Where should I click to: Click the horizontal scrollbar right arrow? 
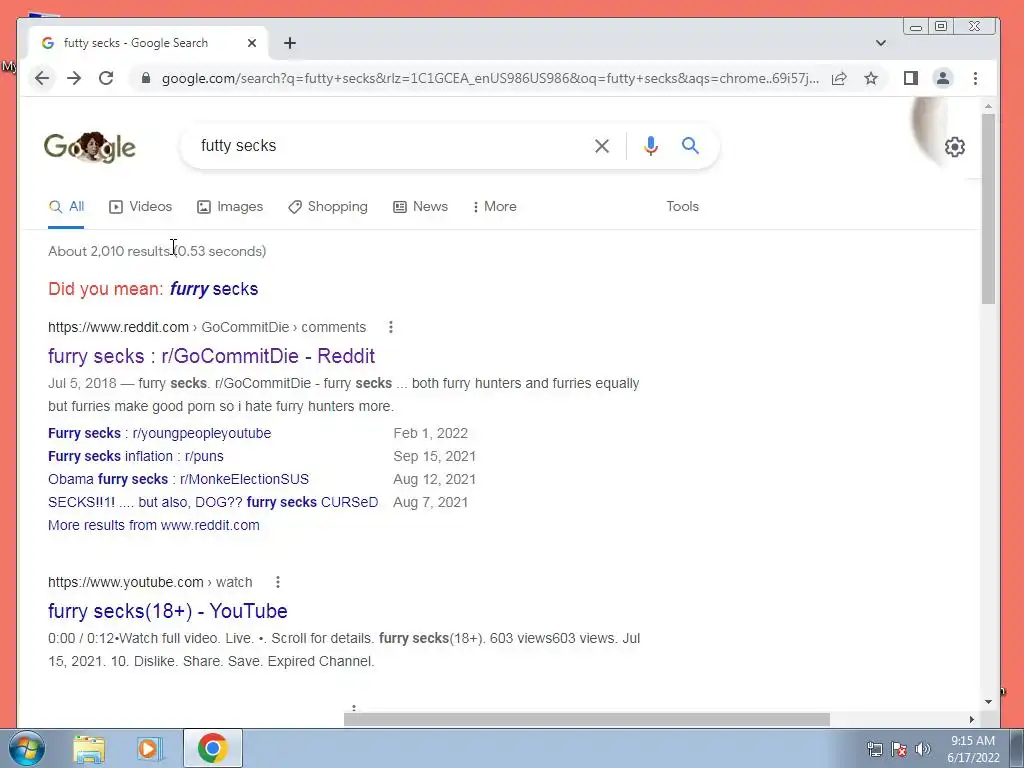coord(972,720)
